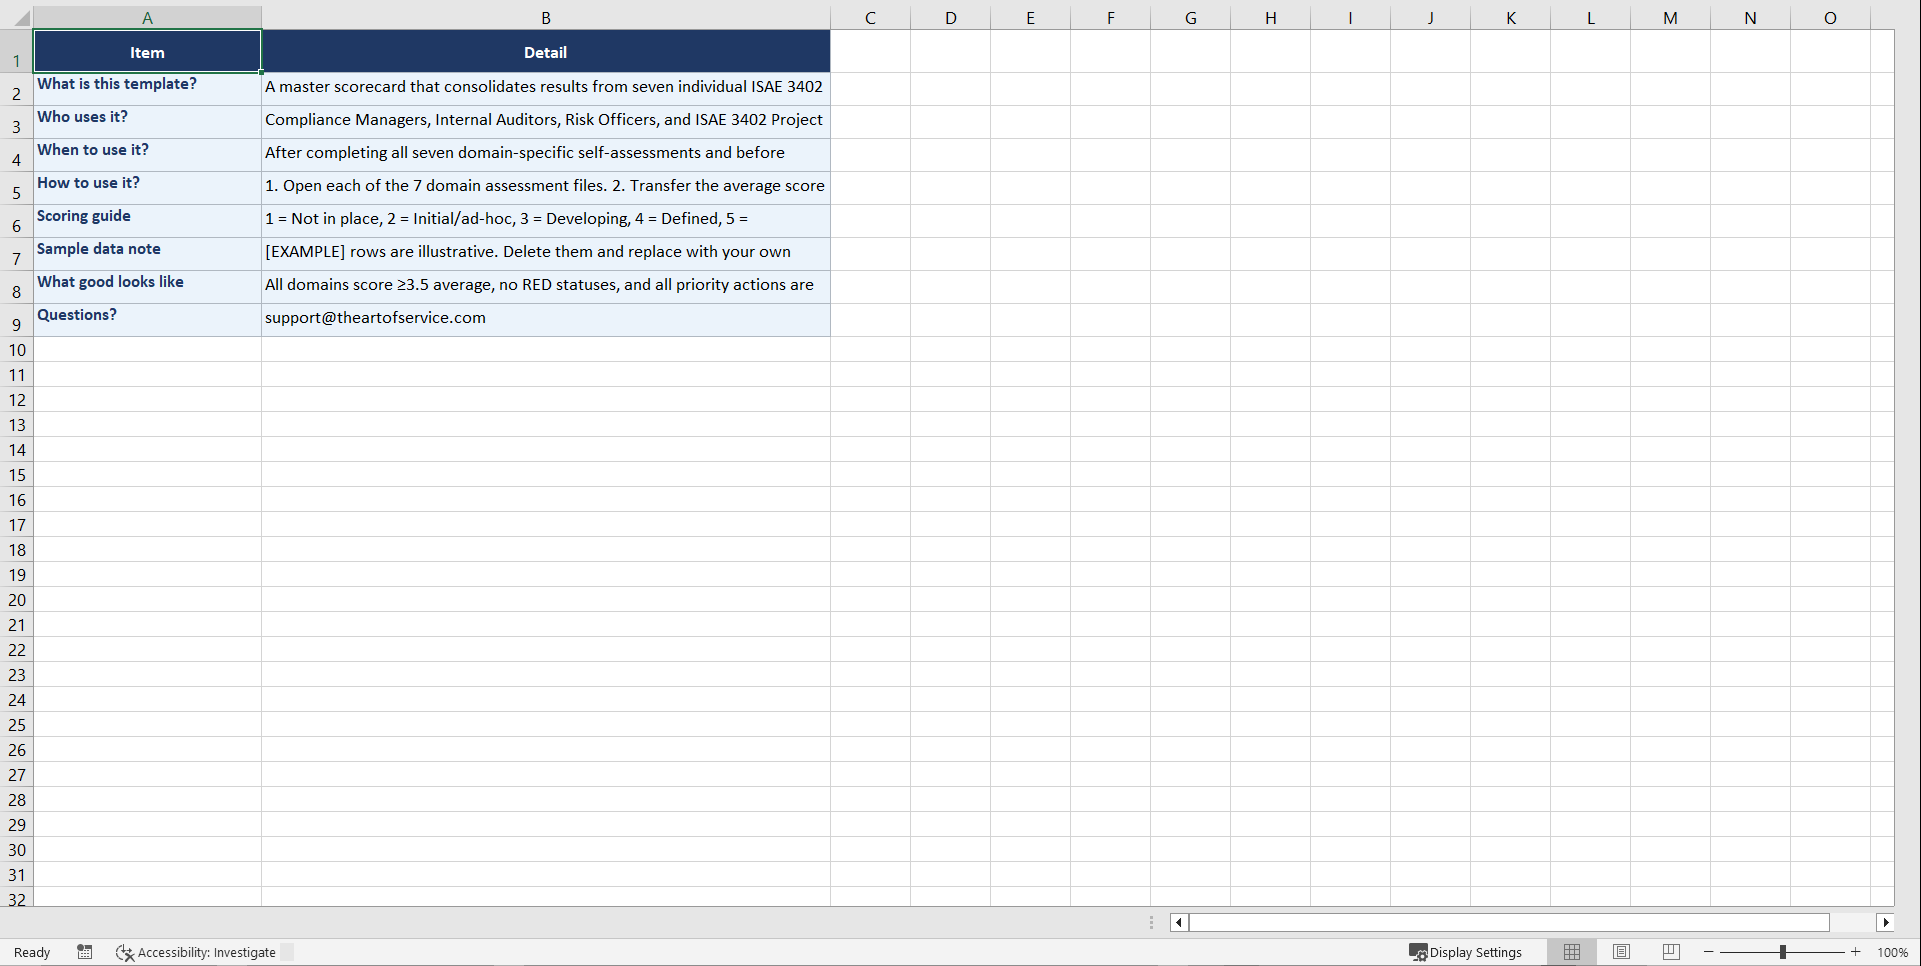The image size is (1921, 966).
Task: Select column B by its header
Action: [x=546, y=17]
